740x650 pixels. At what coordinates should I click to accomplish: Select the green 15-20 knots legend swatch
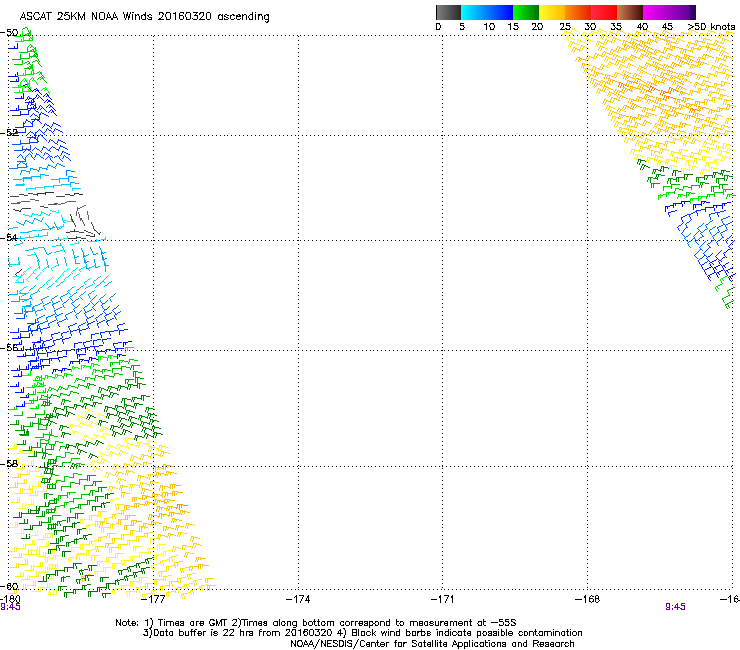coord(526,12)
